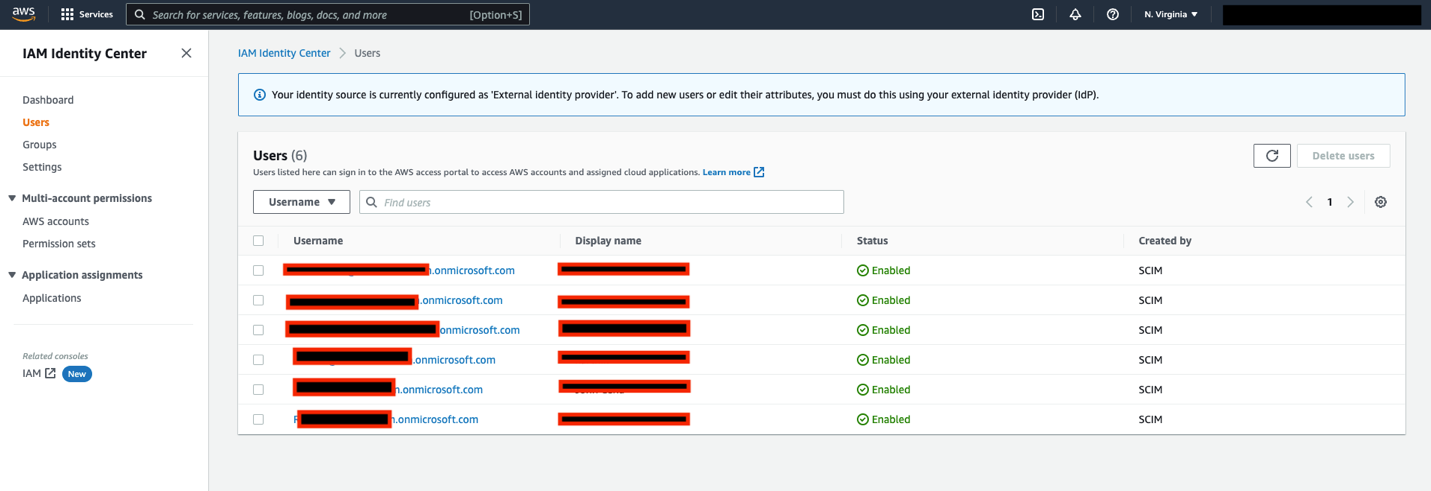Click the Find users search field
The width and height of the screenshot is (1431, 491).
point(601,202)
